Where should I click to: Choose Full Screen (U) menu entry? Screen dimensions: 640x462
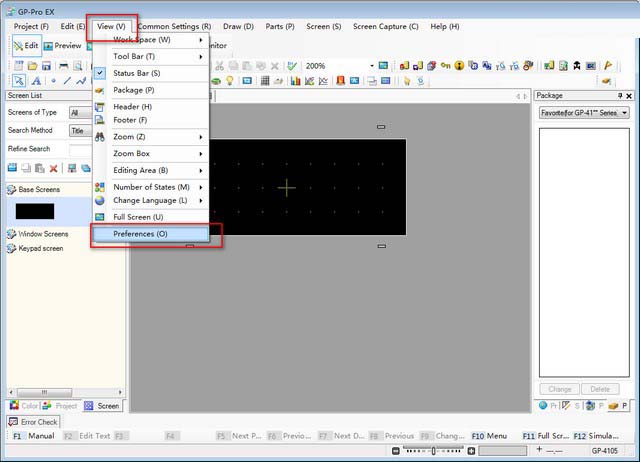click(x=151, y=217)
